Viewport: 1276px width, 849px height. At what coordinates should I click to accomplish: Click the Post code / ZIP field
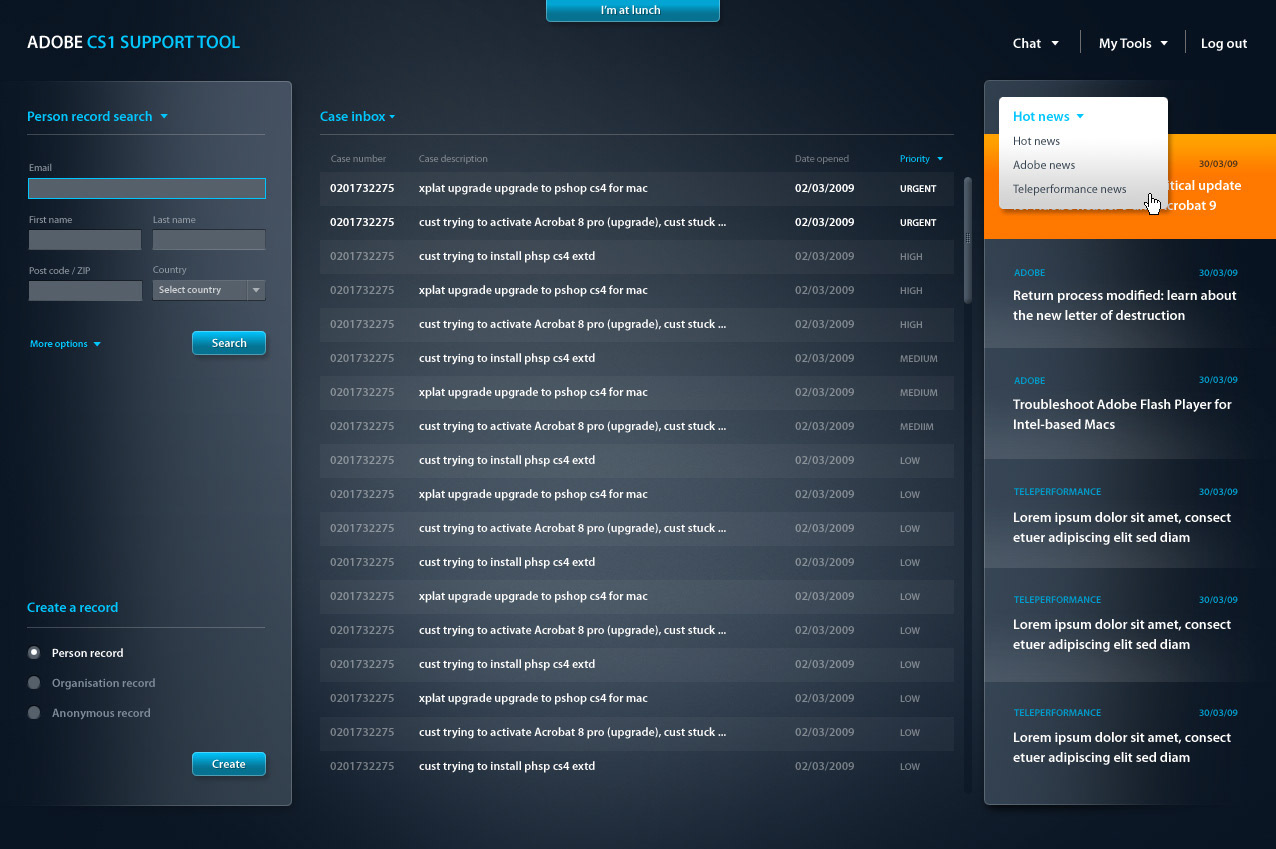pyautogui.click(x=85, y=291)
